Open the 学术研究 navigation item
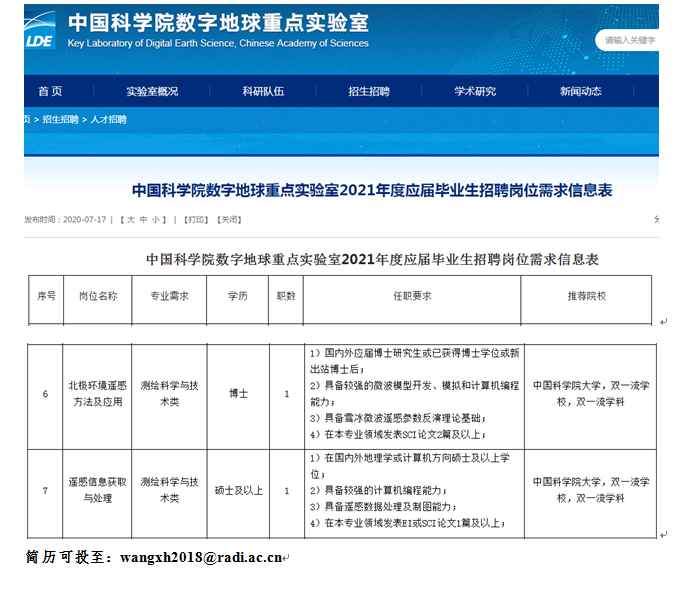The width and height of the screenshot is (683, 595). 475,91
